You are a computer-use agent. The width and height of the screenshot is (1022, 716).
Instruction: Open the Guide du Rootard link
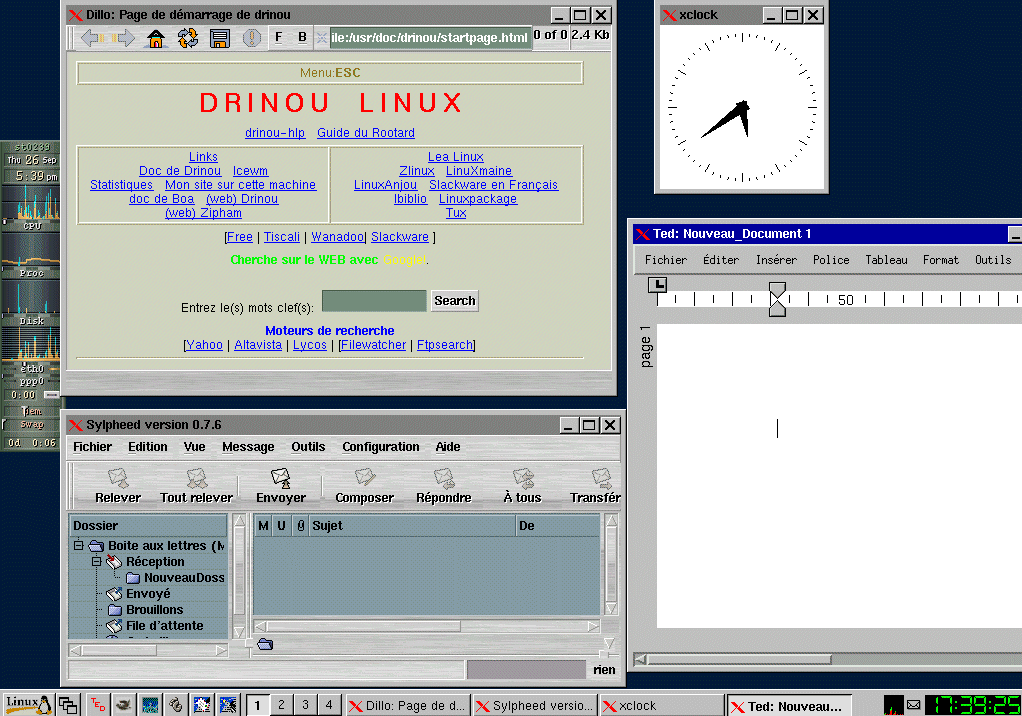366,133
